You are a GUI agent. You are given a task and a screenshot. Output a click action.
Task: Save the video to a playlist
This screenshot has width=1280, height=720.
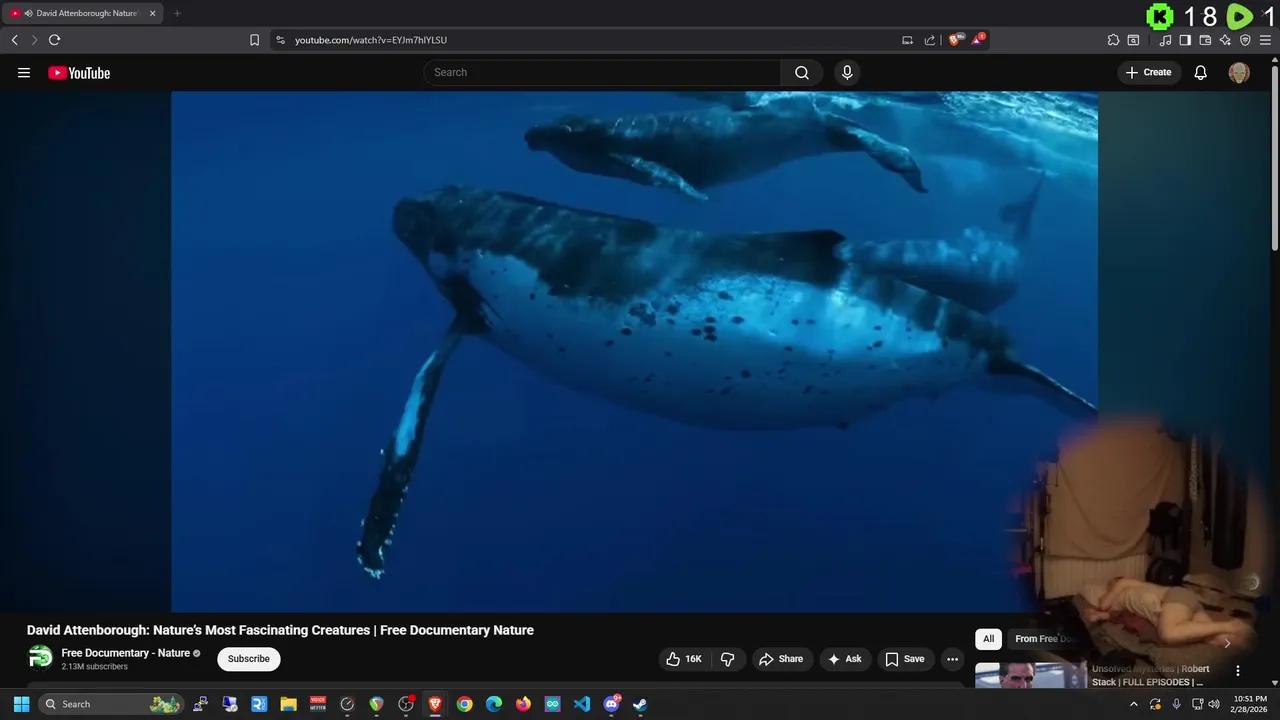(x=905, y=659)
